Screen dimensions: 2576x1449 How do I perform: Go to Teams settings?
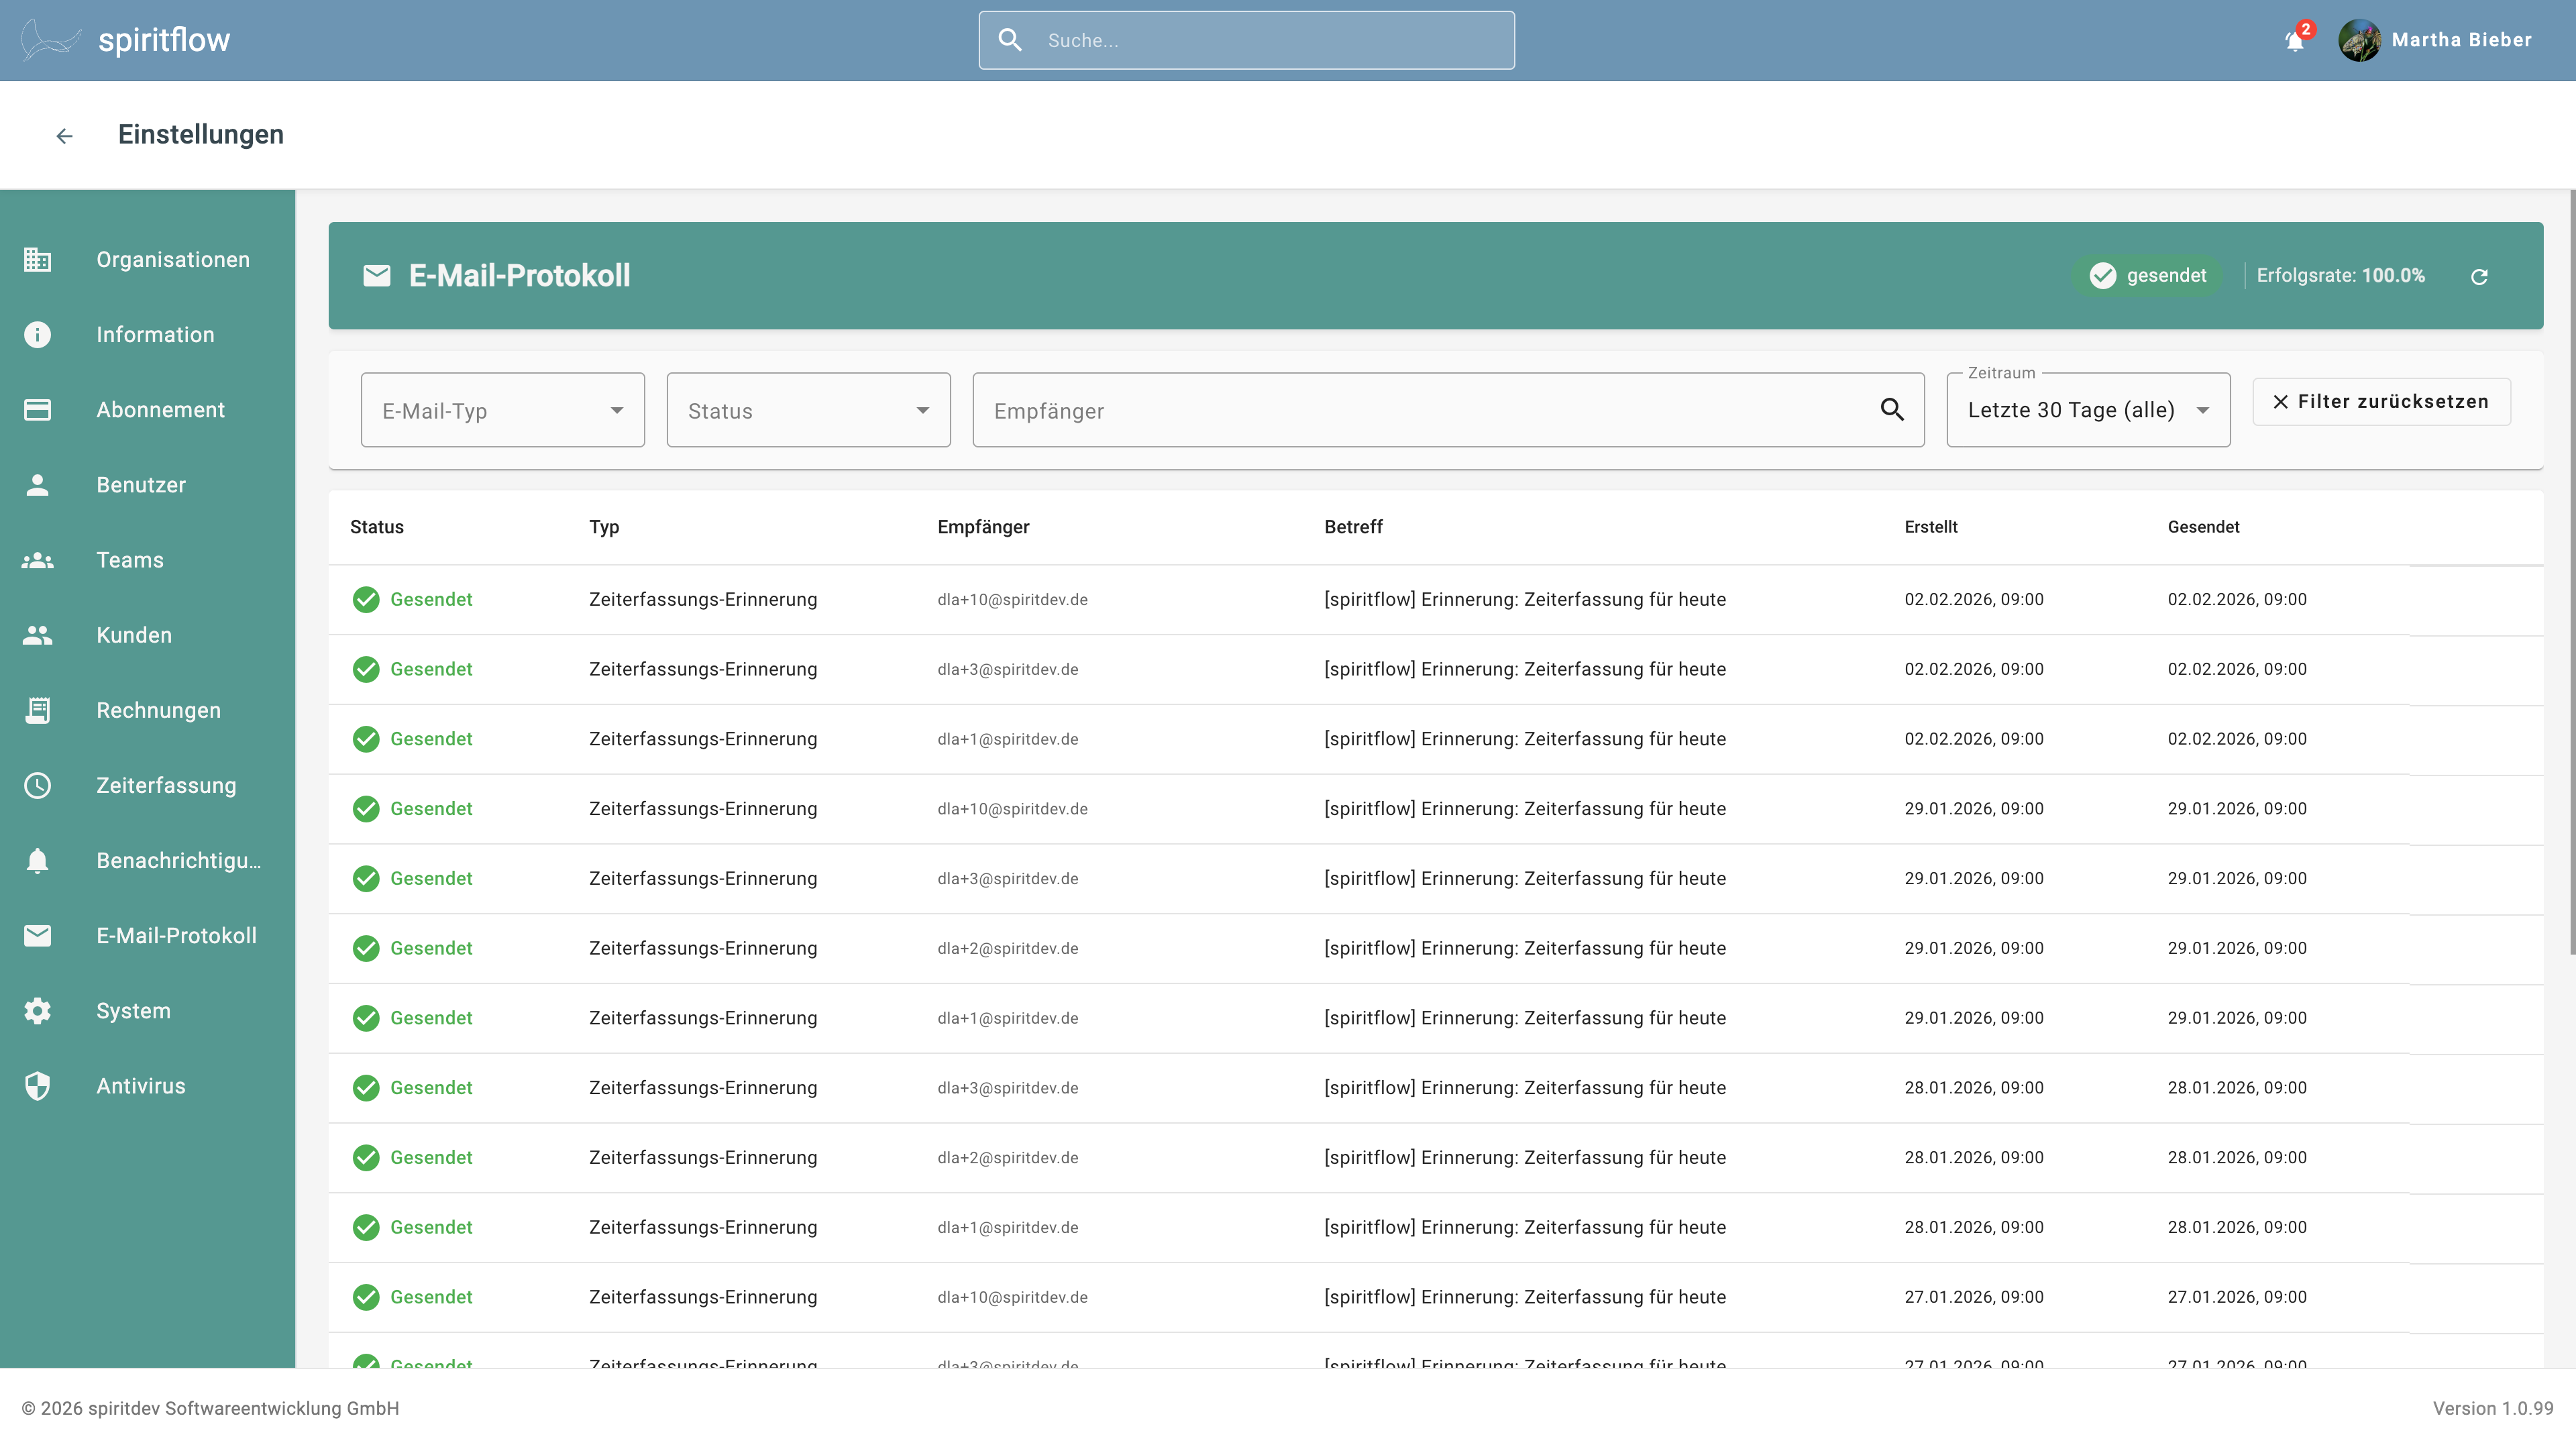pyautogui.click(x=148, y=560)
